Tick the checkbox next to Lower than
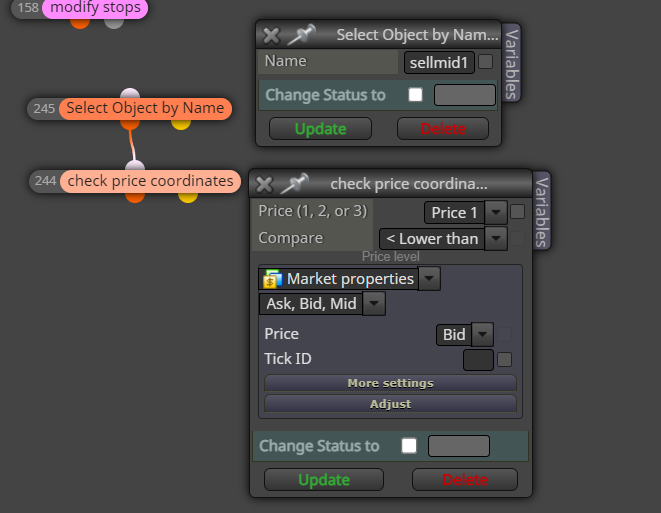Image resolution: width=661 pixels, height=513 pixels. point(518,239)
